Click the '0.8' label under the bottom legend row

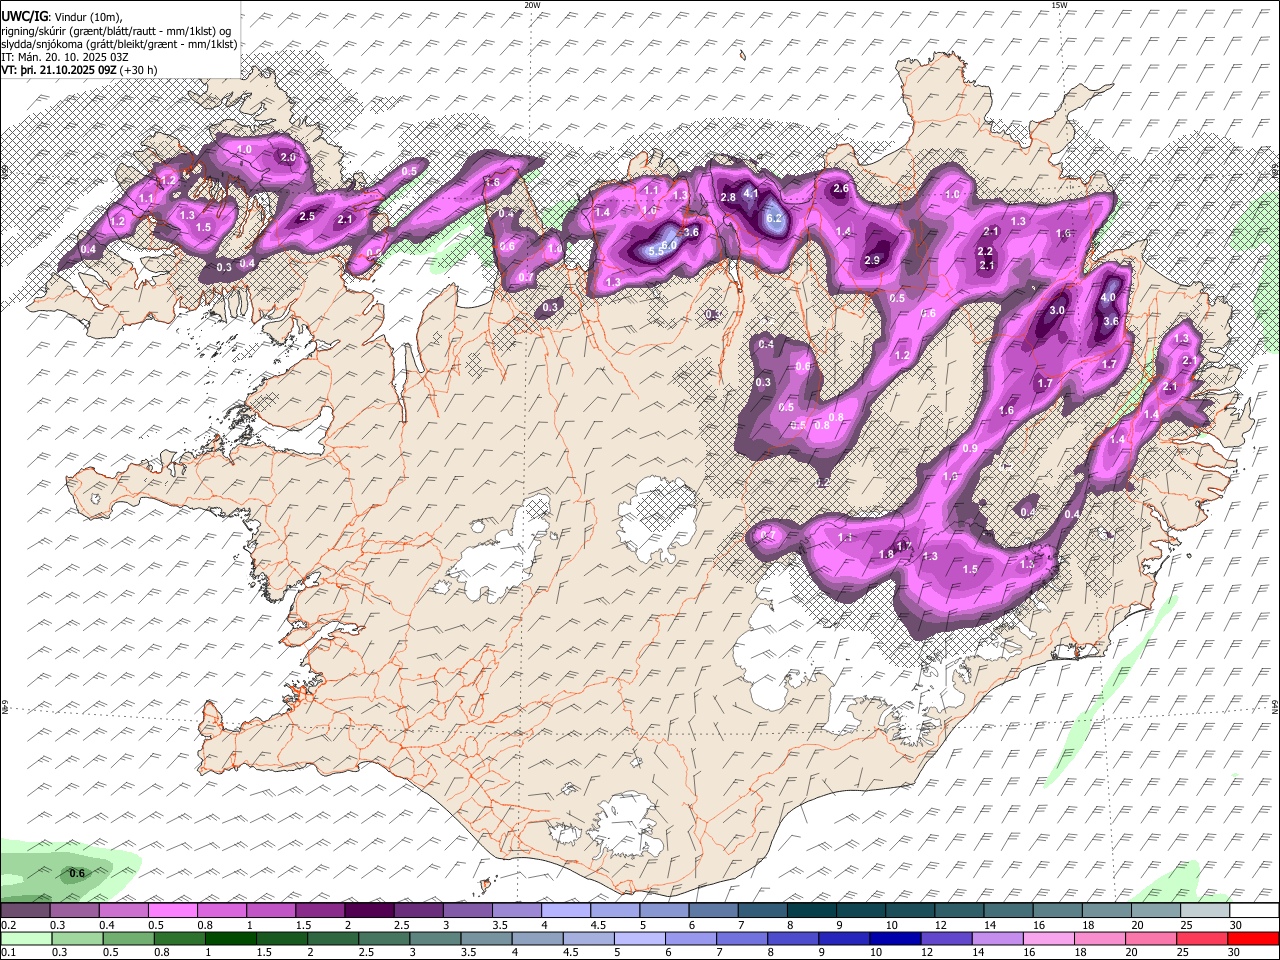click(x=161, y=953)
